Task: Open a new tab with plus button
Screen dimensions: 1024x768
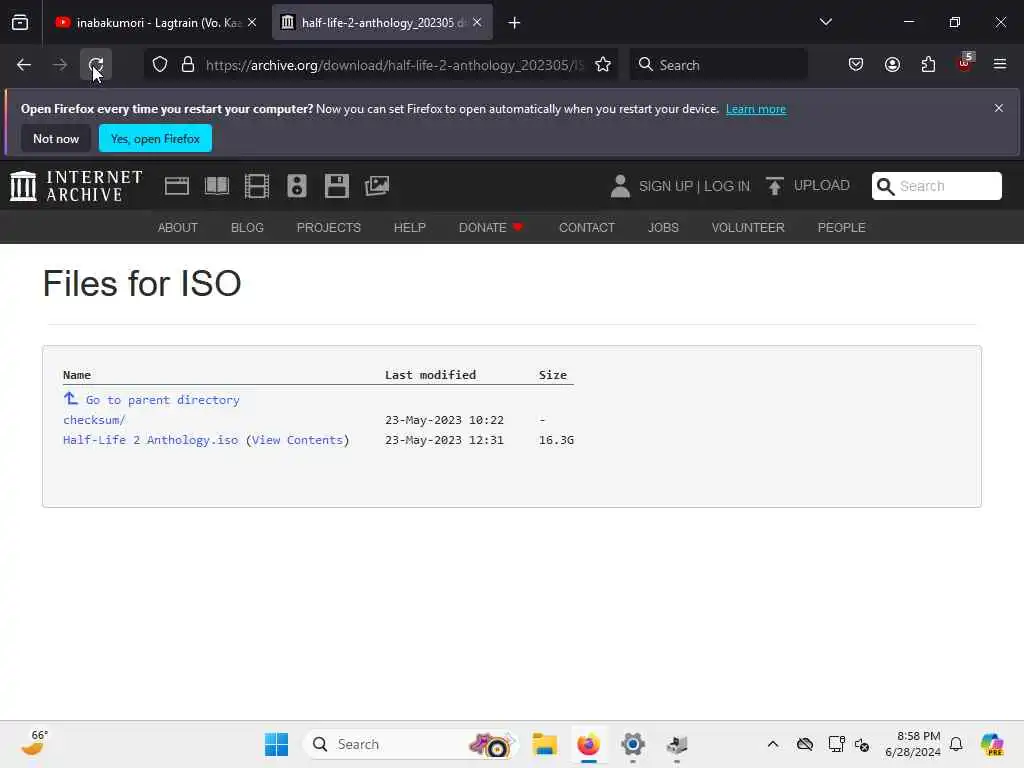Action: coord(514,23)
